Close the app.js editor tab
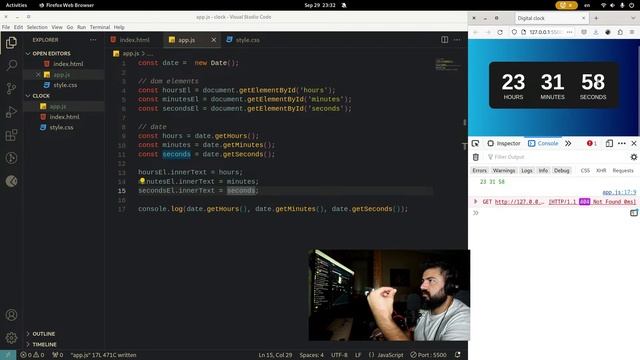Screen dimensions: 640x360 tap(213, 40)
